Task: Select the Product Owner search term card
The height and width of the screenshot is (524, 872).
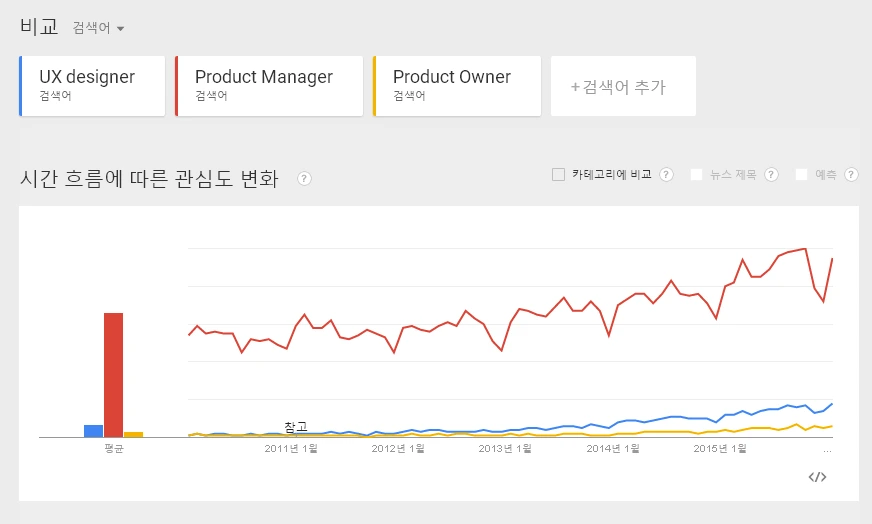Action: [x=457, y=86]
